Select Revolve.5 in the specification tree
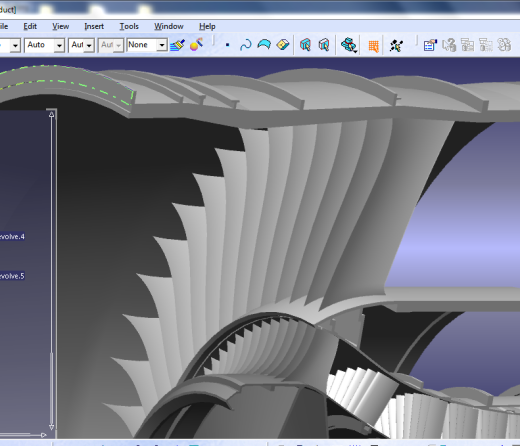This screenshot has height=446, width=520. (x=12, y=276)
